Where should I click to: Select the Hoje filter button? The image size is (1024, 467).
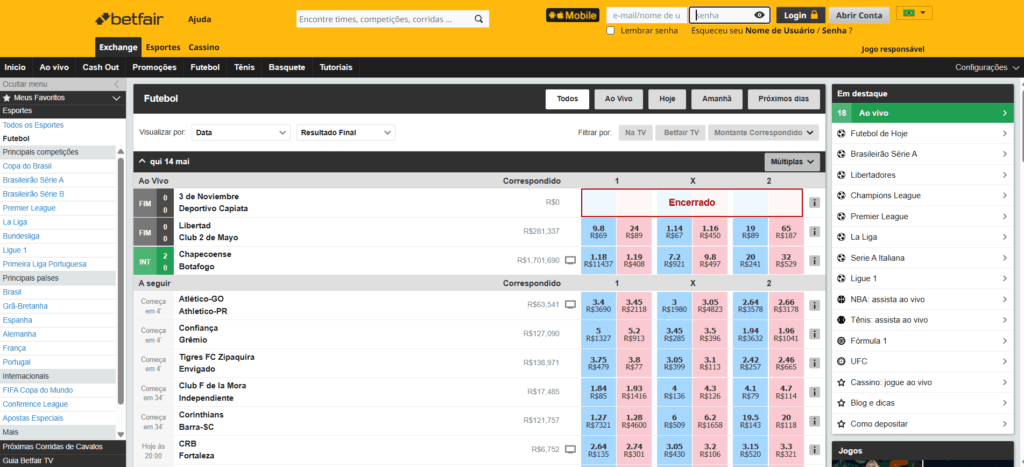pyautogui.click(x=667, y=99)
